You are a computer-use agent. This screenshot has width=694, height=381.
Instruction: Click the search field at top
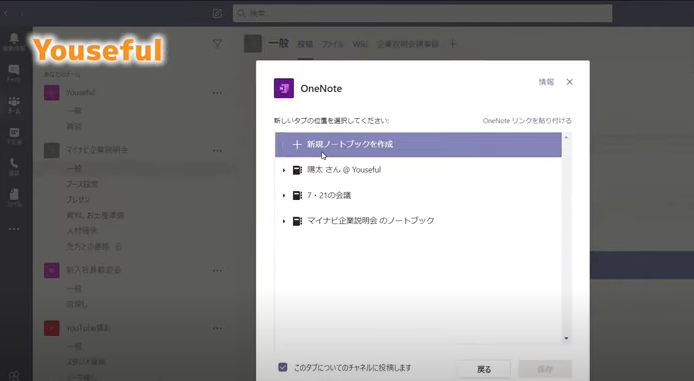point(422,13)
